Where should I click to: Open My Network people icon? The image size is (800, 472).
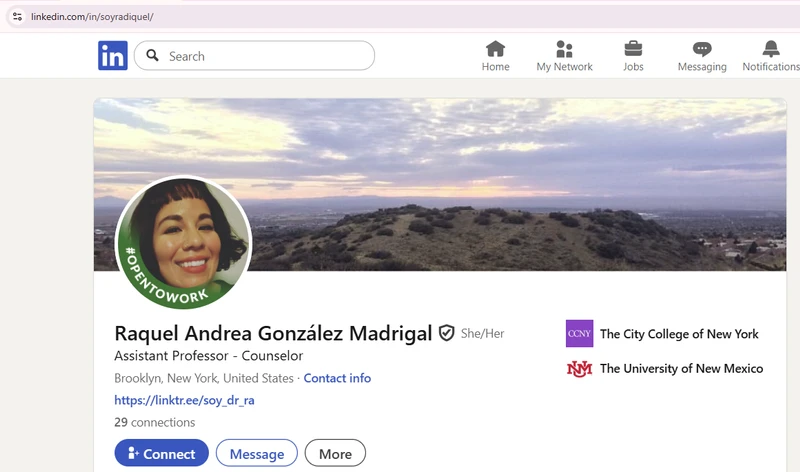(x=564, y=49)
